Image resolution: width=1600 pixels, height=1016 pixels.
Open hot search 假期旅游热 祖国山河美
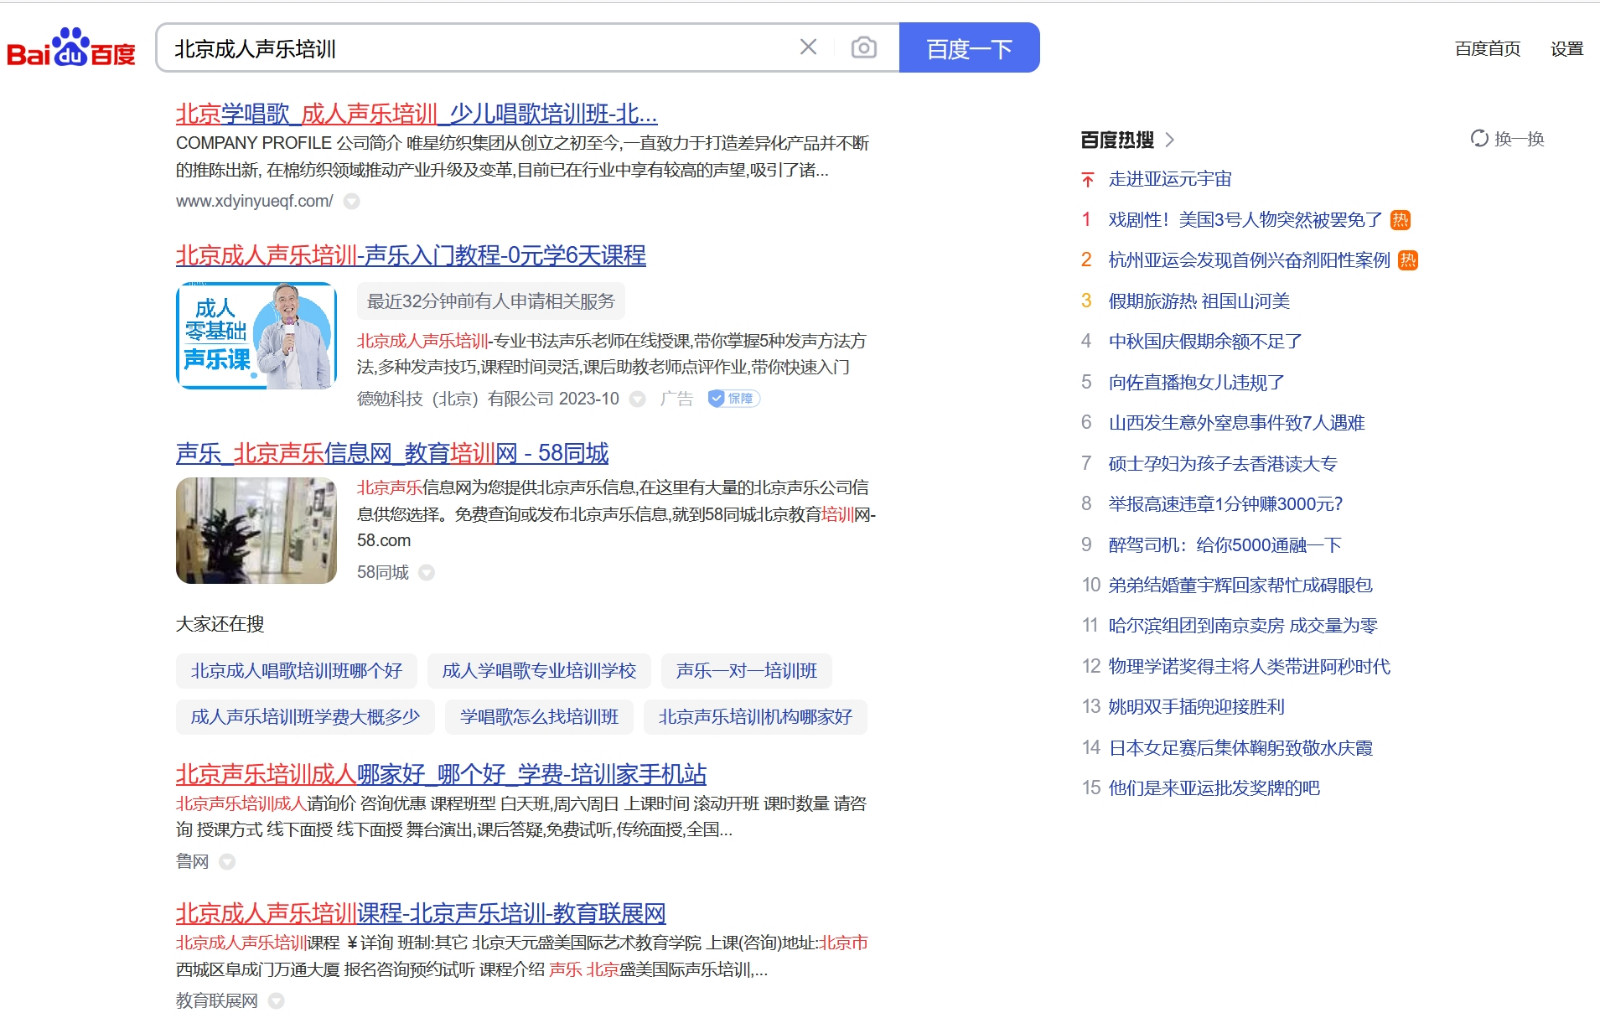(x=1199, y=301)
